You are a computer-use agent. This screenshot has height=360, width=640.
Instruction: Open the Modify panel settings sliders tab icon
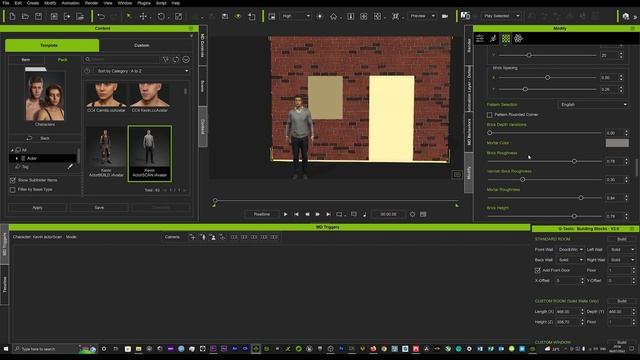pyautogui.click(x=480, y=38)
